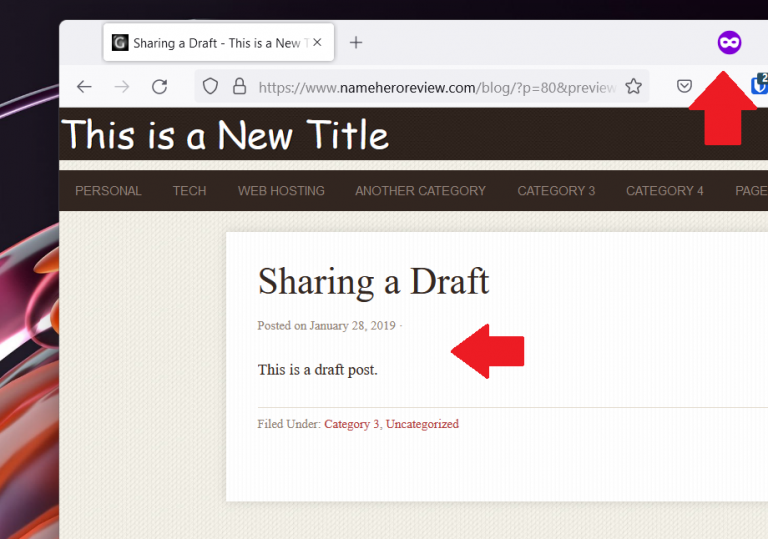
Task: Open the TECH category menu
Action: [190, 191]
